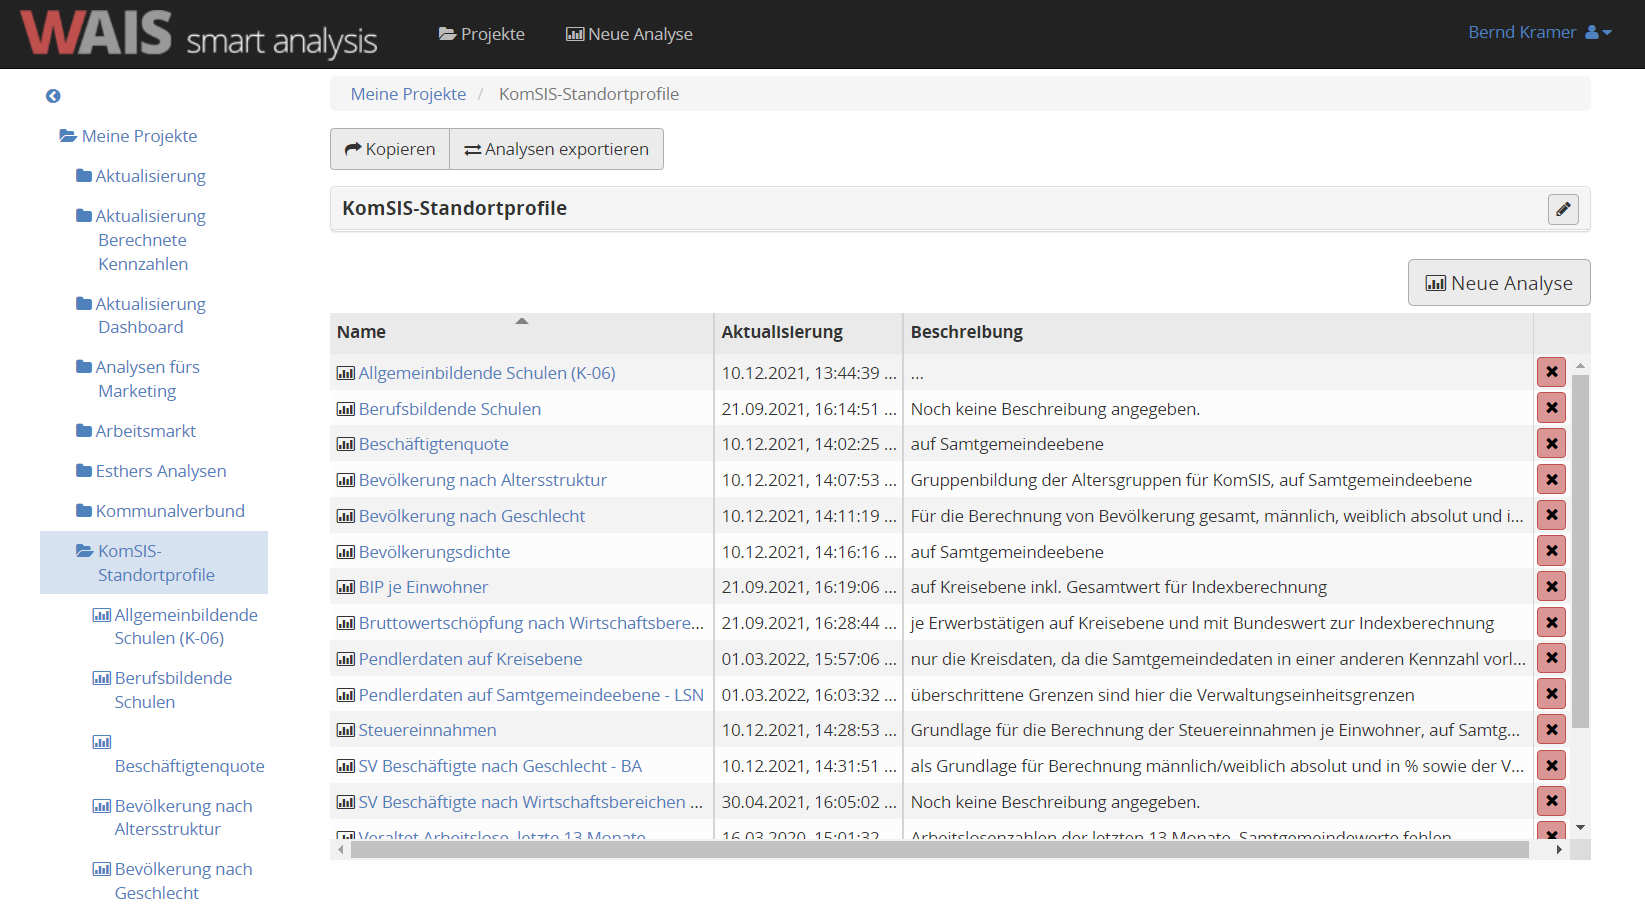Open the Aktualisierung folder in sidebar
The width and height of the screenshot is (1645, 917).
coord(141,176)
